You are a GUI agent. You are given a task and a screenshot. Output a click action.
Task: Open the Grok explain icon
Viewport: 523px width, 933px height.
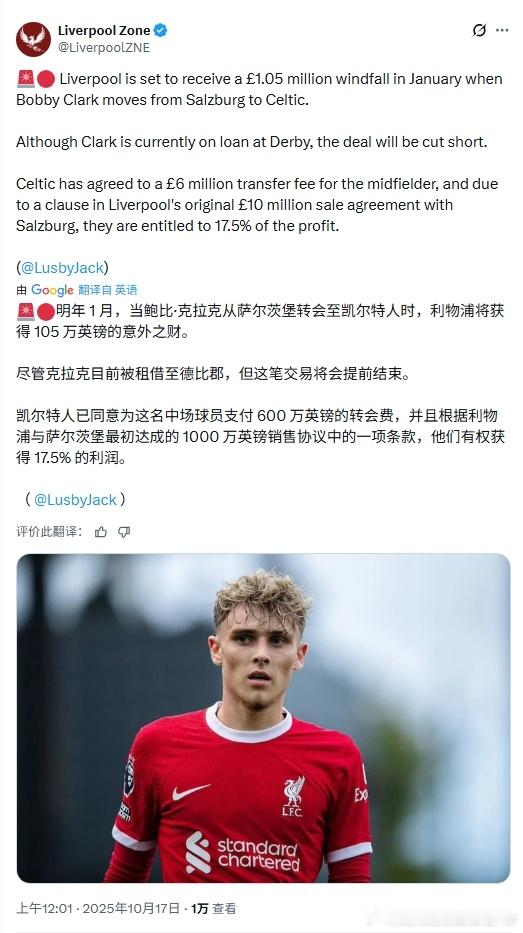pyautogui.click(x=479, y=30)
